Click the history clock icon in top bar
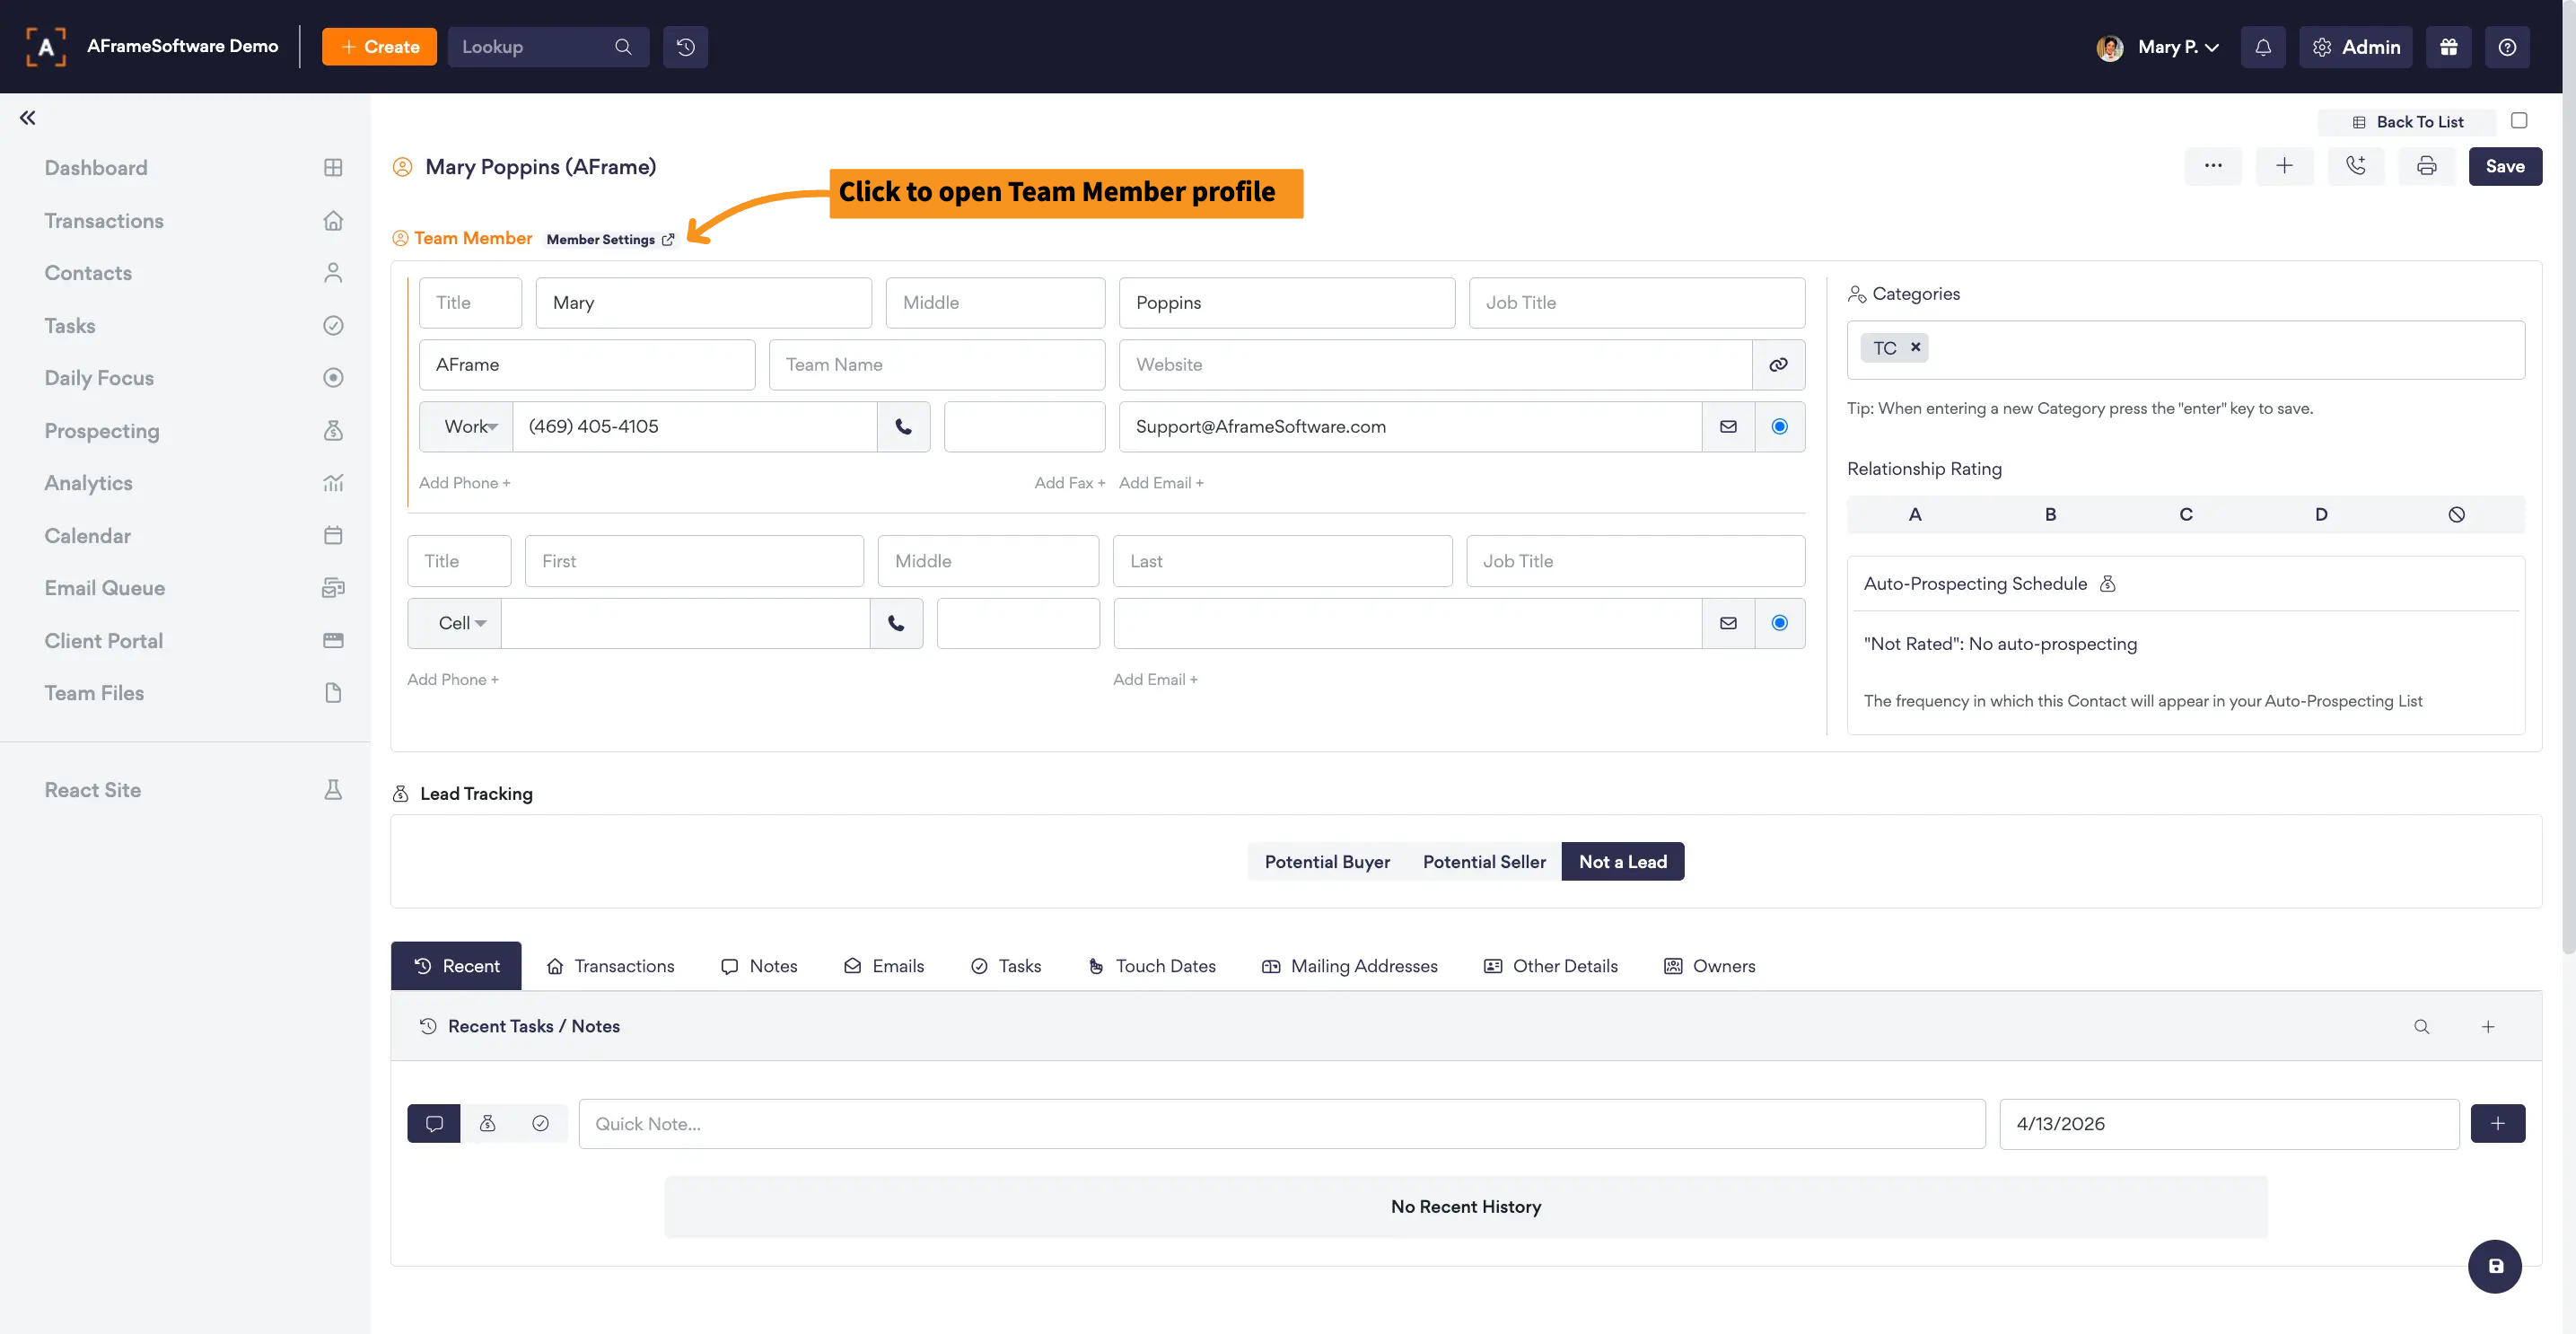2576x1334 pixels. click(x=685, y=47)
